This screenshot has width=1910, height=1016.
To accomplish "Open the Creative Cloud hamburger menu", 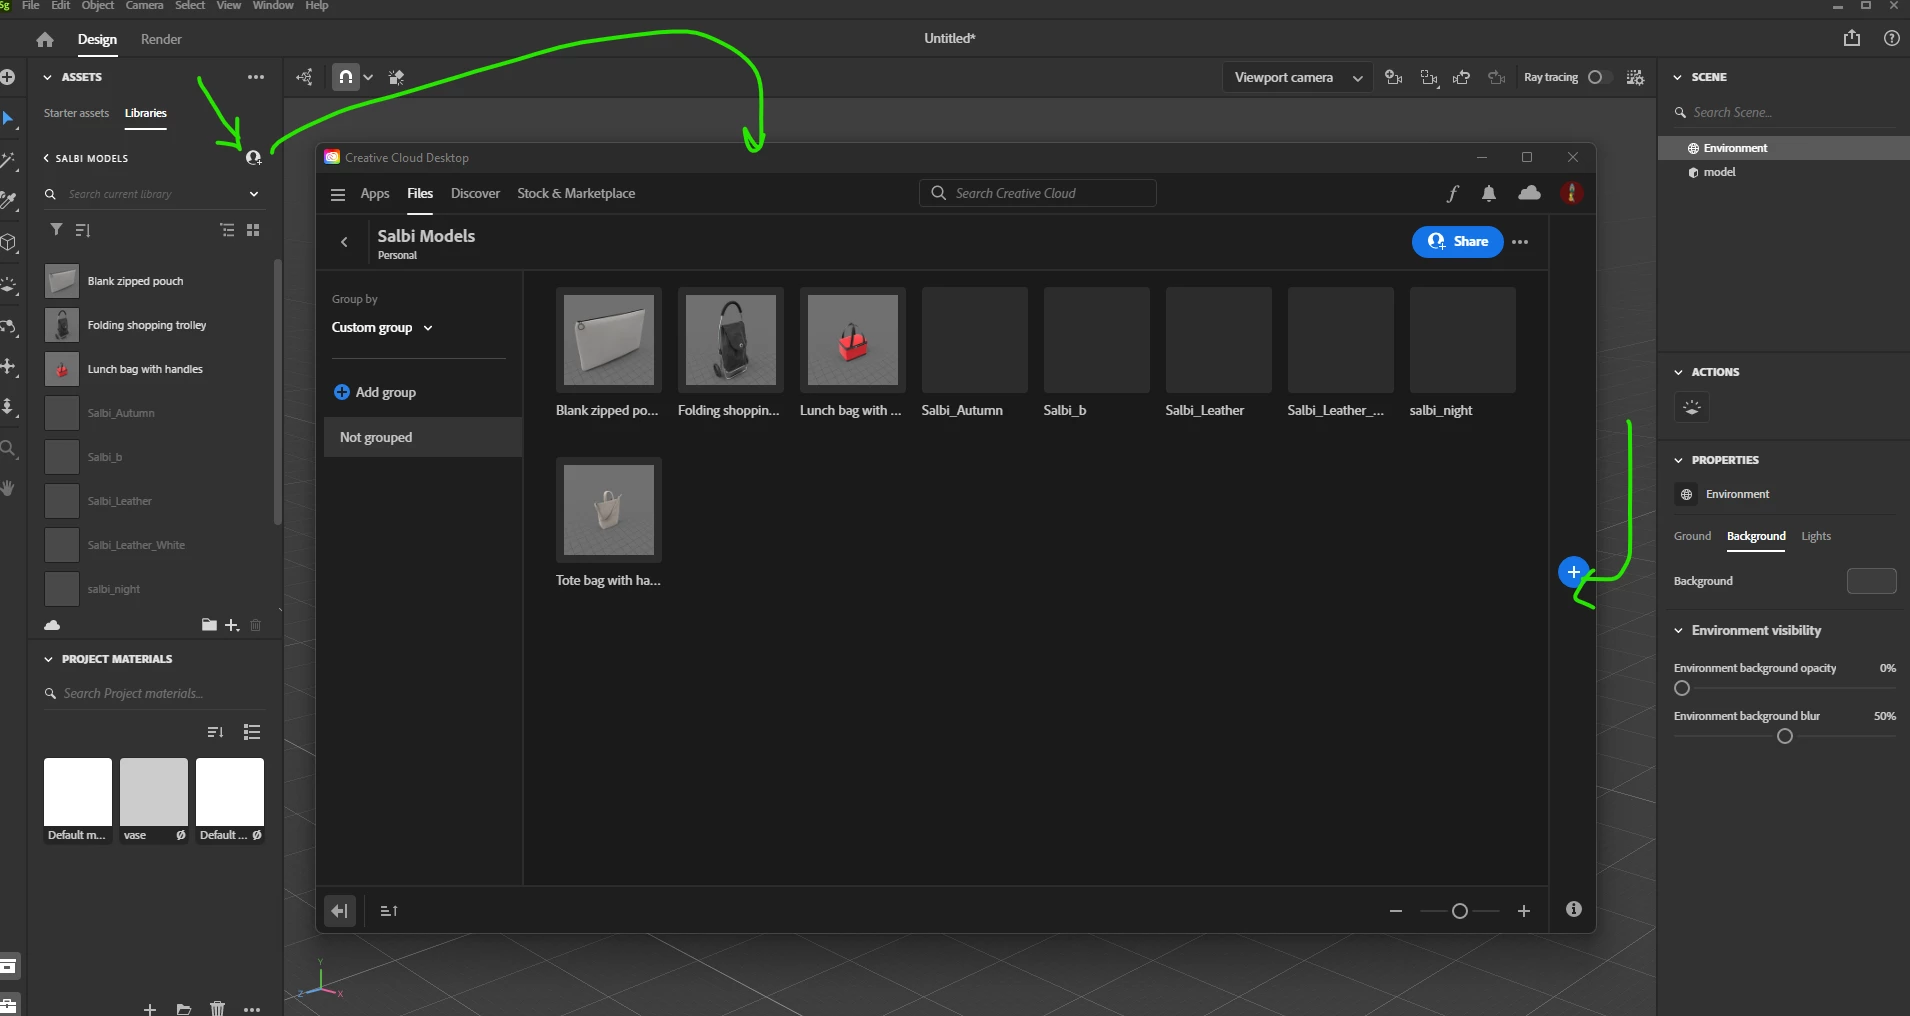I will [x=338, y=194].
